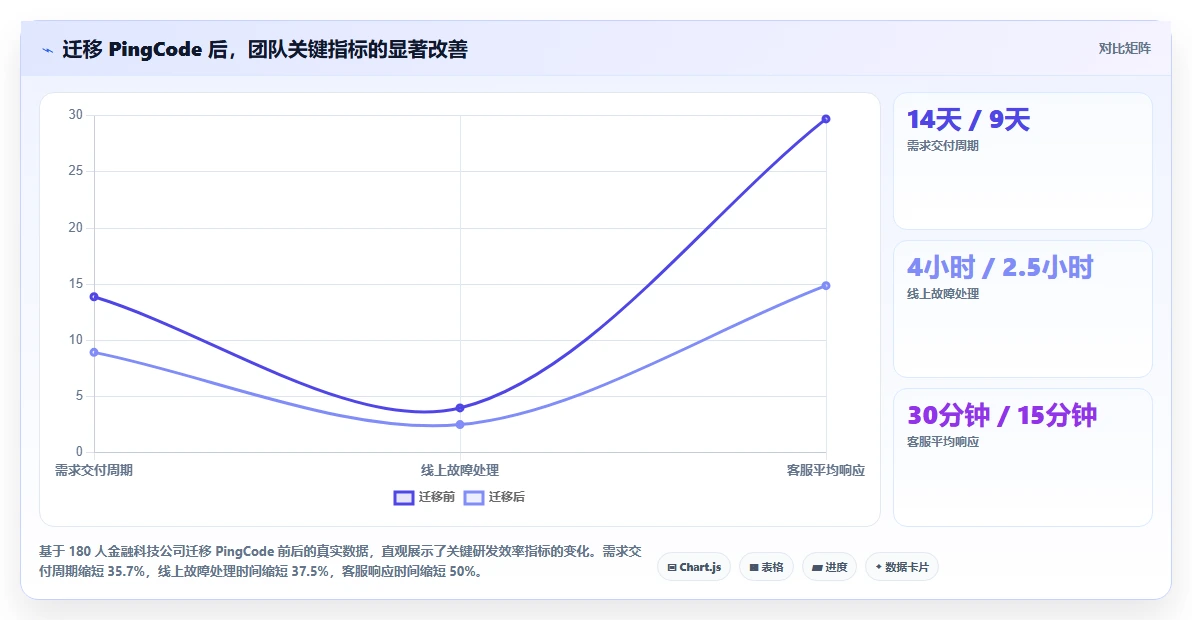Click the 对比矩阵 label in header
The height and width of the screenshot is (620, 1192).
tap(1124, 49)
